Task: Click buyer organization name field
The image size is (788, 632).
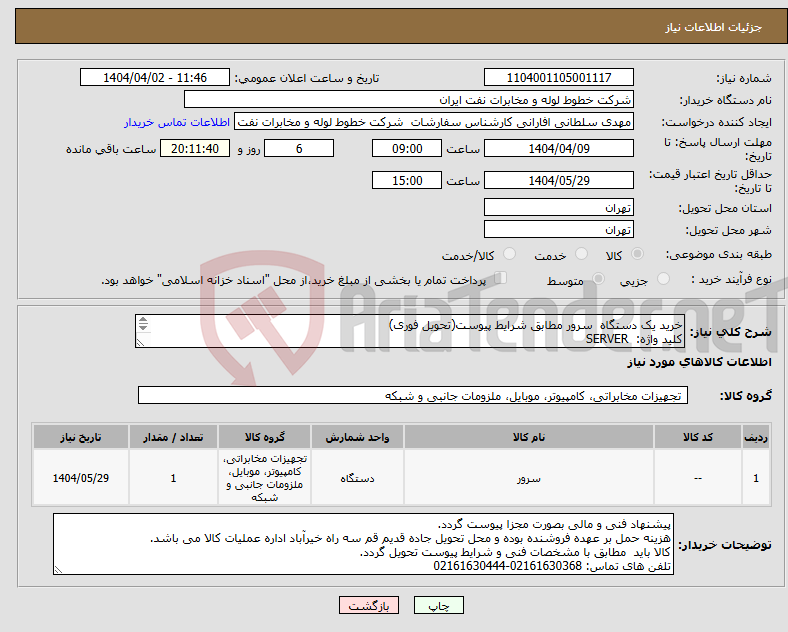Action: [x=409, y=99]
